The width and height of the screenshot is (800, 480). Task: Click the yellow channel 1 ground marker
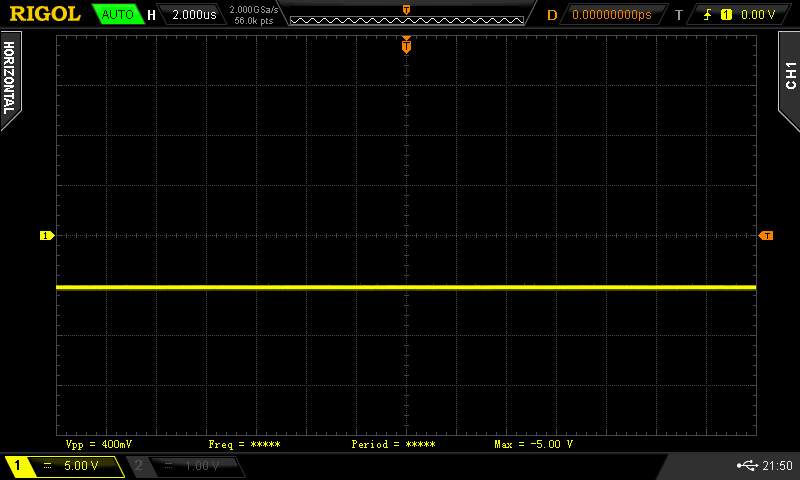[x=46, y=236]
